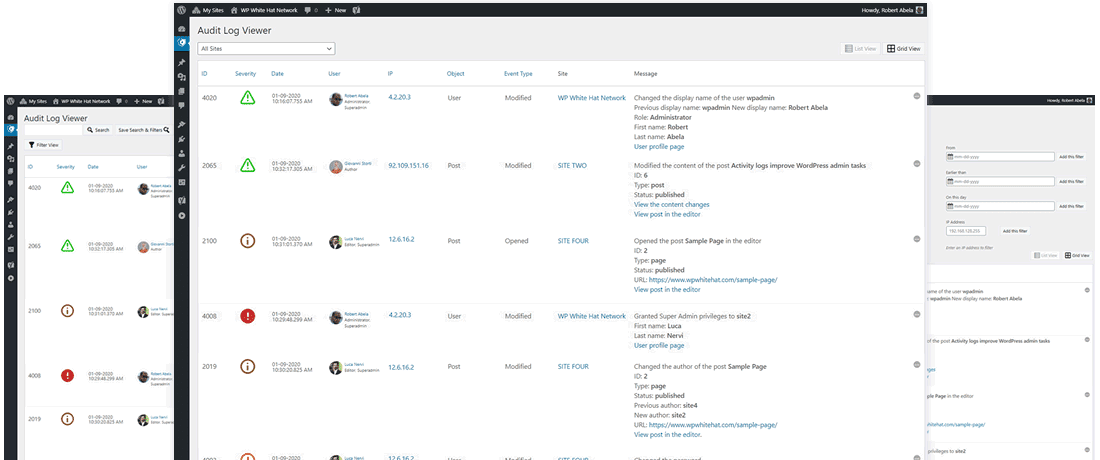The image size is (1100, 460).
Task: Click info severity icon for event 2100
Action: point(247,241)
